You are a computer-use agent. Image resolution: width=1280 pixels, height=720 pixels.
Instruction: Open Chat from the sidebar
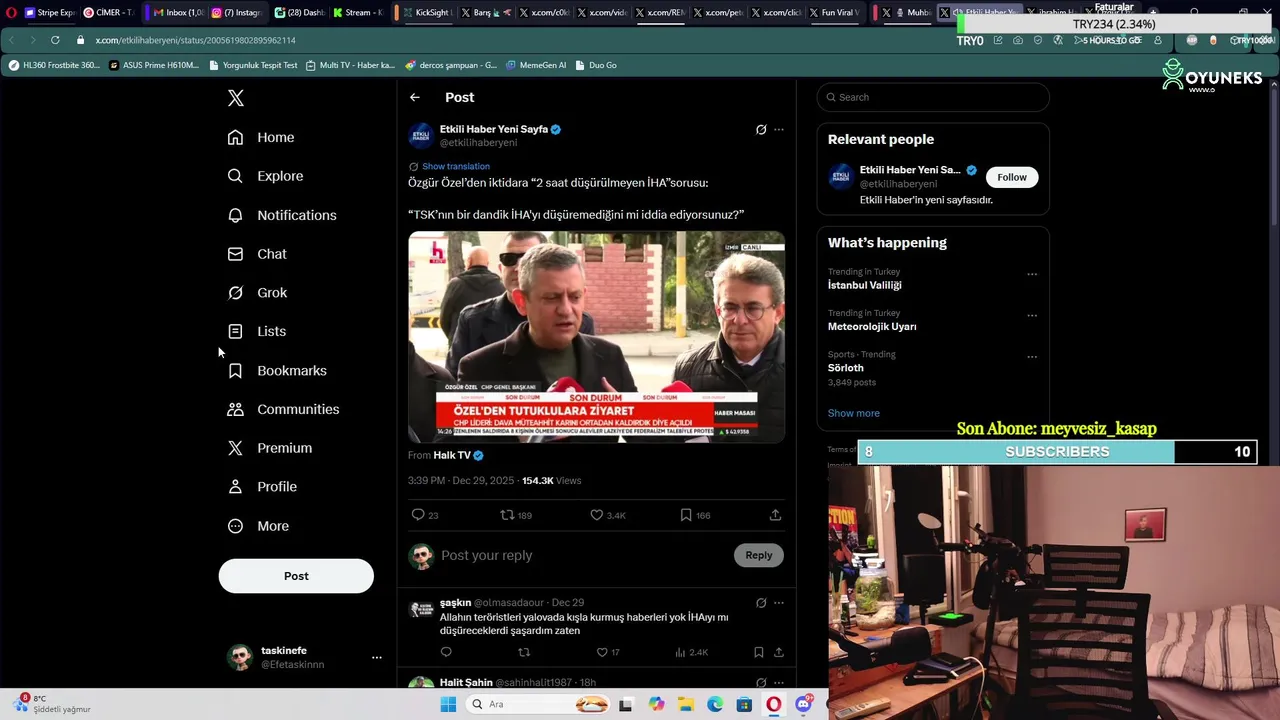(257, 254)
